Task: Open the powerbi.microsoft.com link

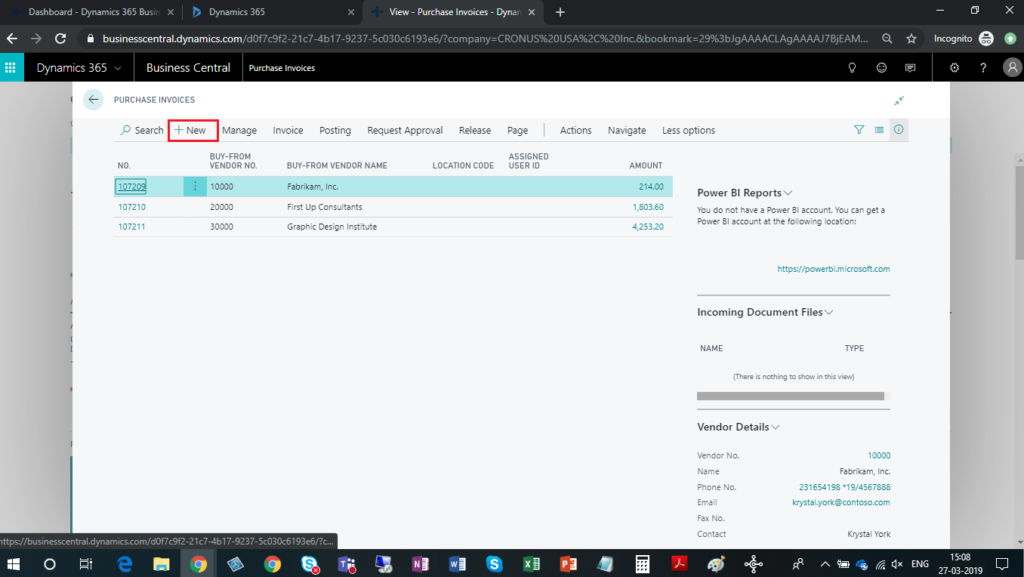Action: 833,269
